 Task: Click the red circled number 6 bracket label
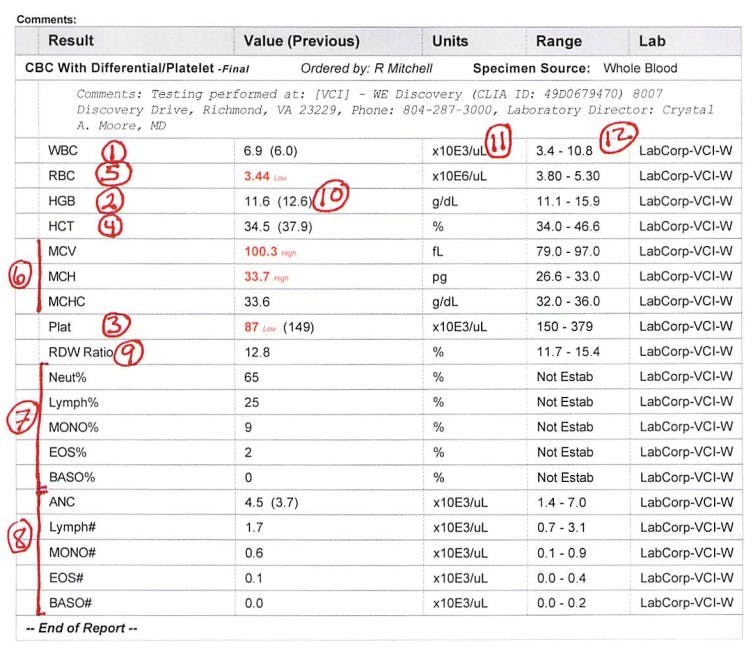point(20,276)
